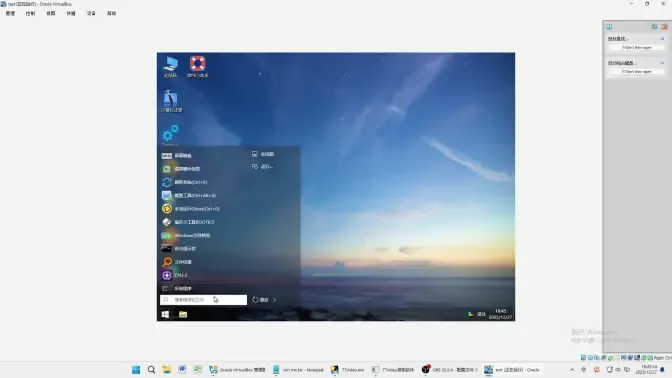Open 此电脑 in start menu right column

[263, 154]
